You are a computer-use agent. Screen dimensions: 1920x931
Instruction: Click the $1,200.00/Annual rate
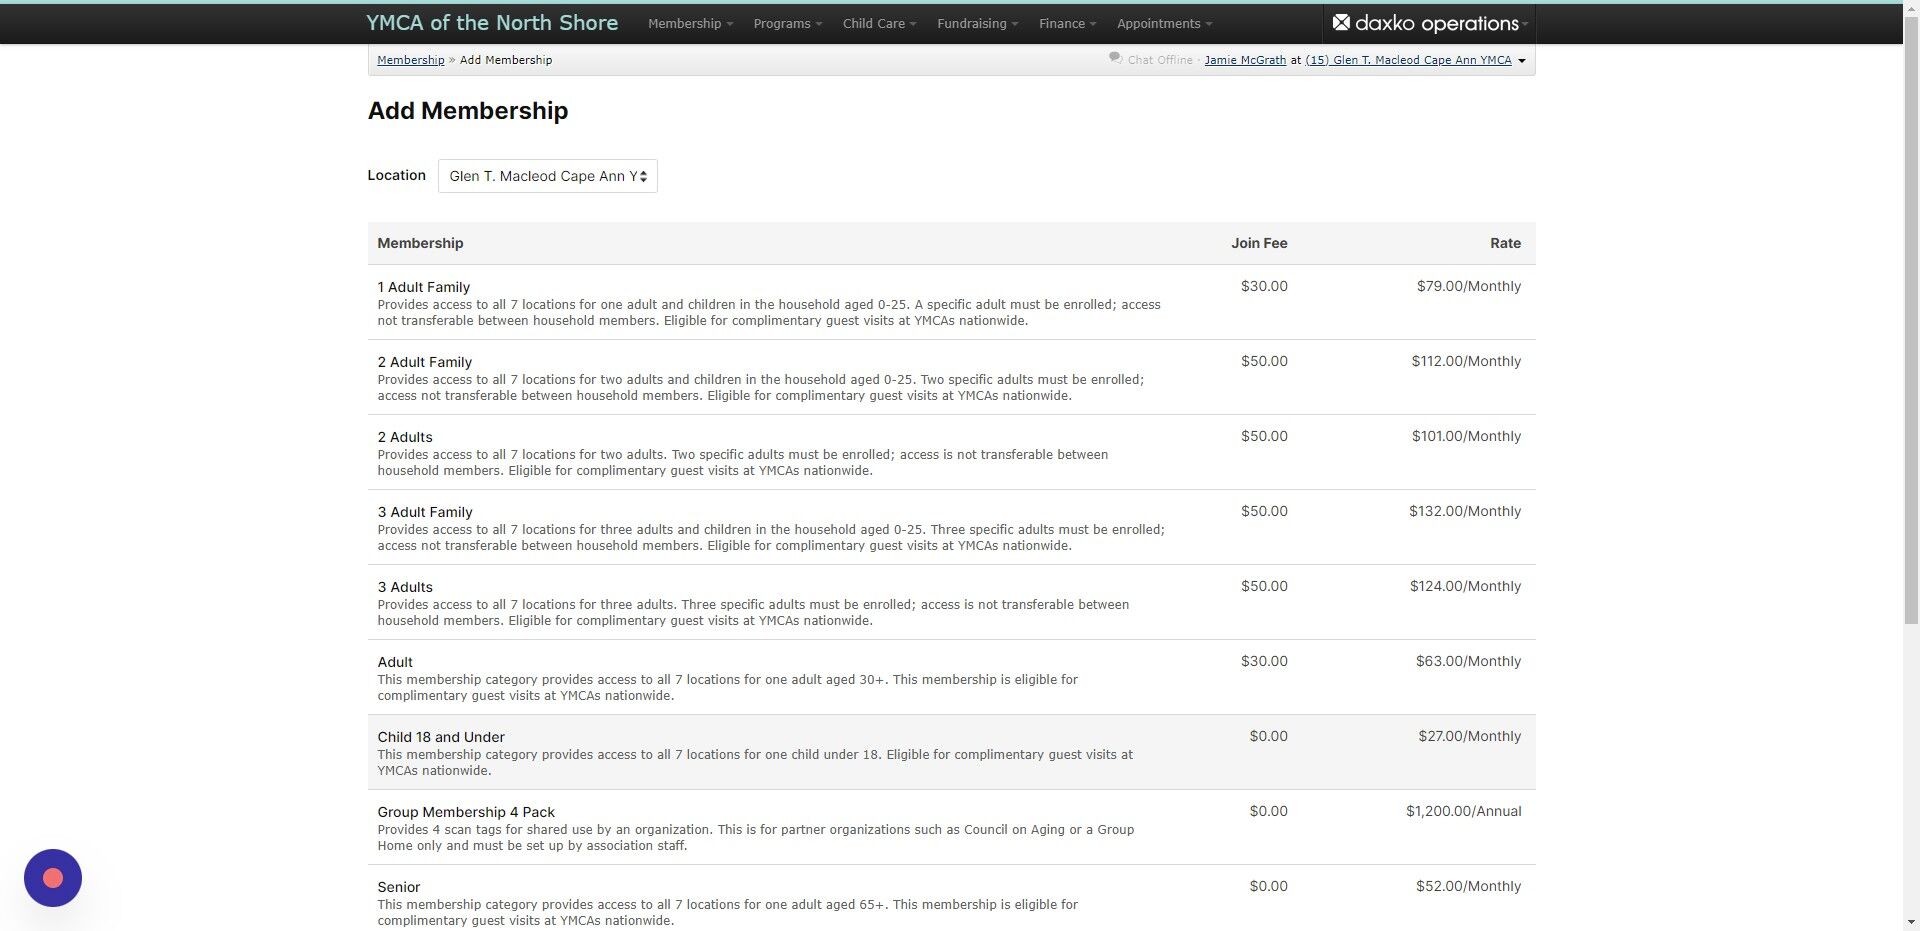click(1463, 811)
